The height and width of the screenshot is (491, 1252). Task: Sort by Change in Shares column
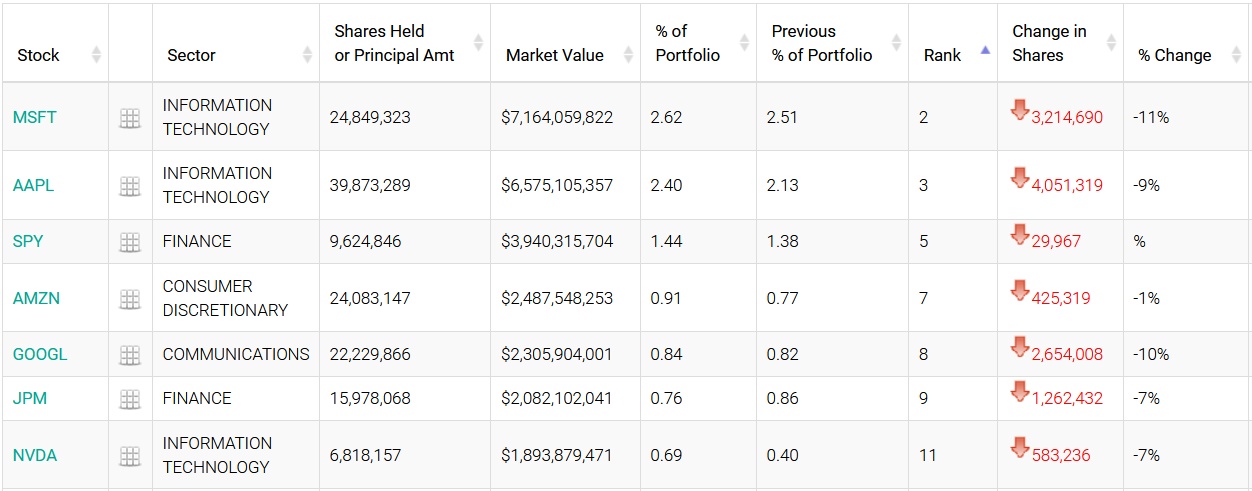point(1049,43)
